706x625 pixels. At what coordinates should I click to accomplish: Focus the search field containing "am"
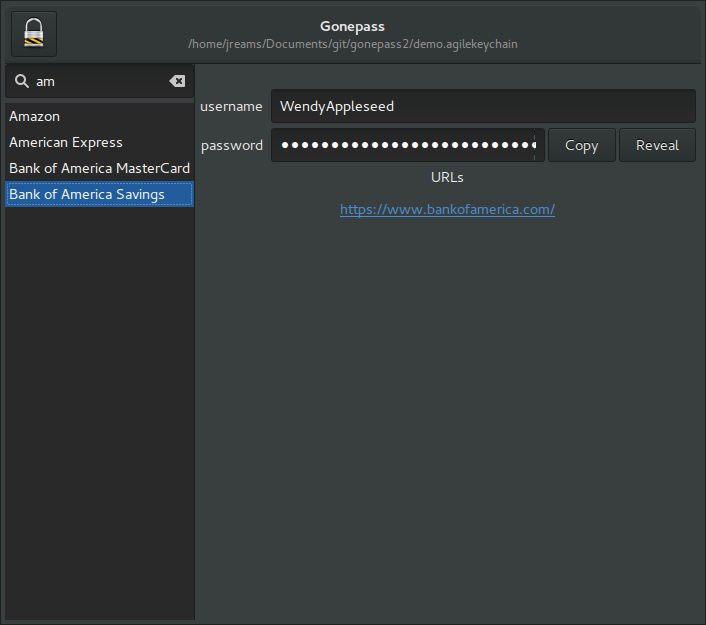(x=100, y=82)
